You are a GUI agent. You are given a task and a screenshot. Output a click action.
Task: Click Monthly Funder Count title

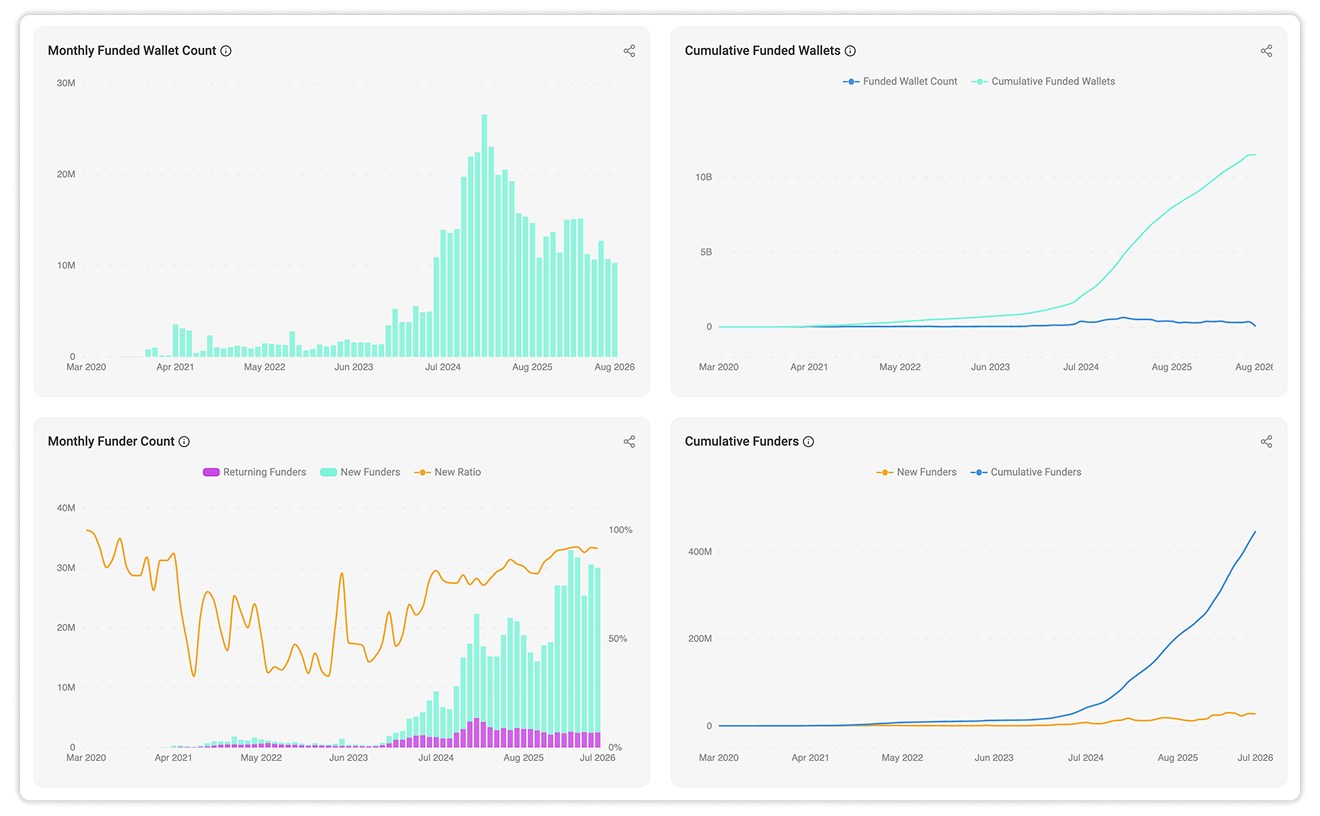pyautogui.click(x=111, y=441)
